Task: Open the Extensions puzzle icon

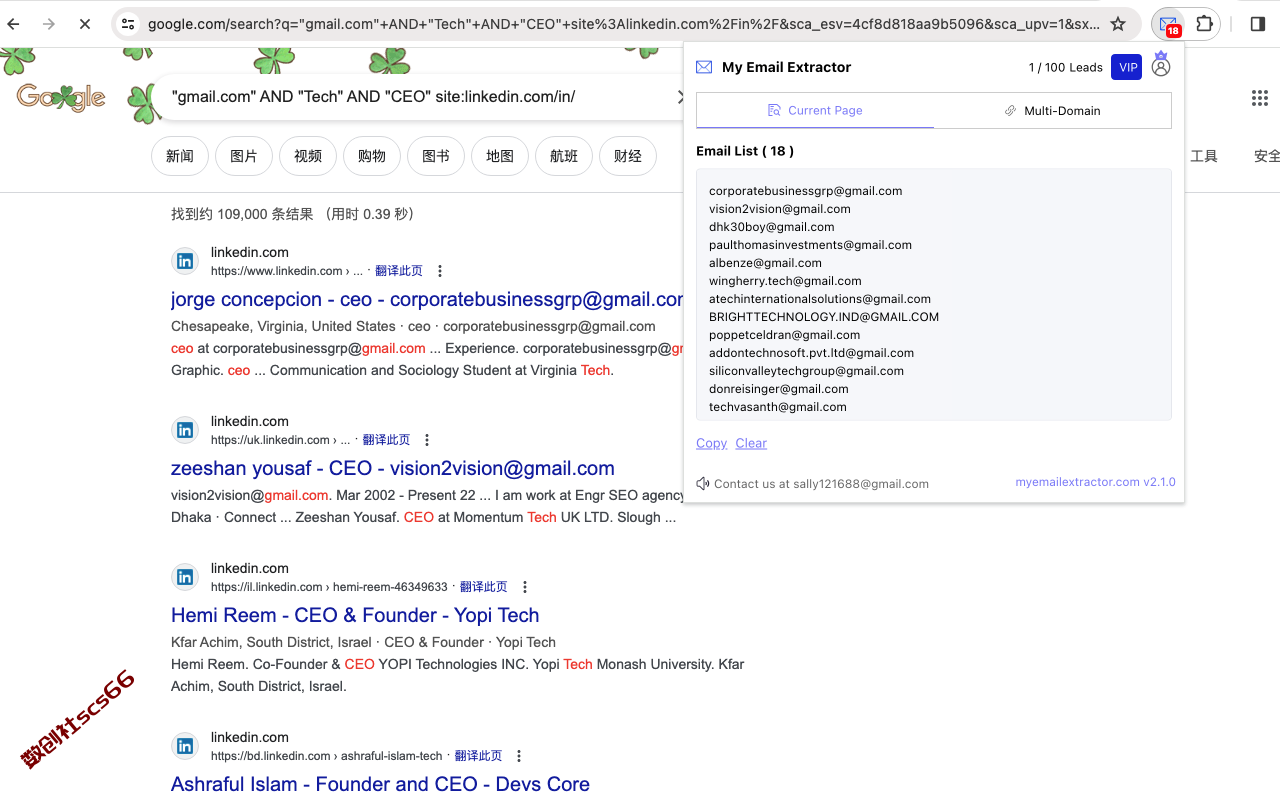Action: (1205, 23)
